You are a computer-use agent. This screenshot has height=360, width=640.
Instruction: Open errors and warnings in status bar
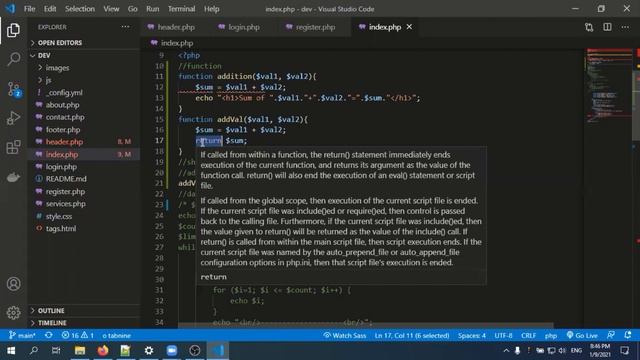click(78, 336)
